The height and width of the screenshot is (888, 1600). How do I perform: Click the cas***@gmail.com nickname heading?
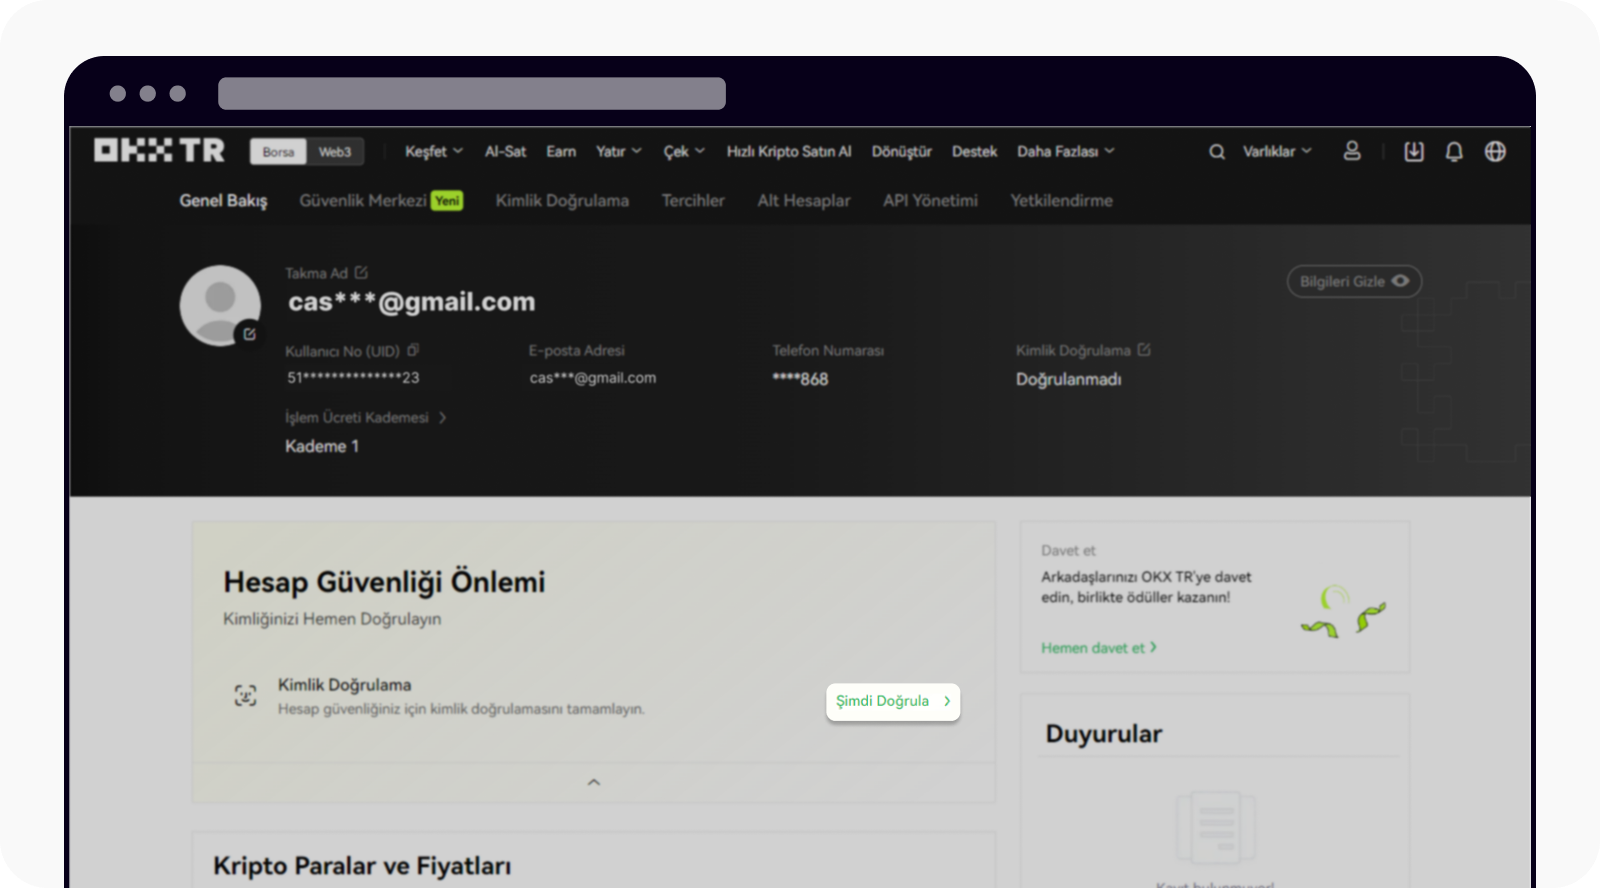point(412,301)
